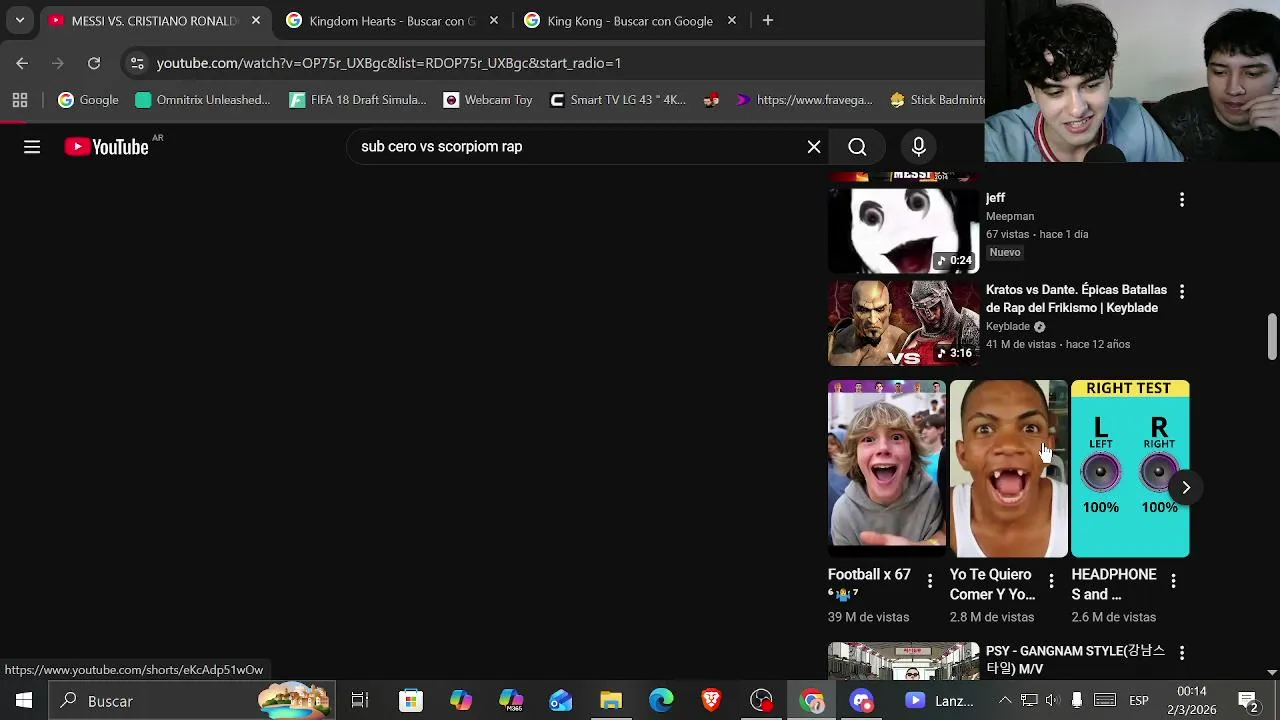Open more options for the jeff video
This screenshot has width=1280, height=720.
click(x=1182, y=200)
